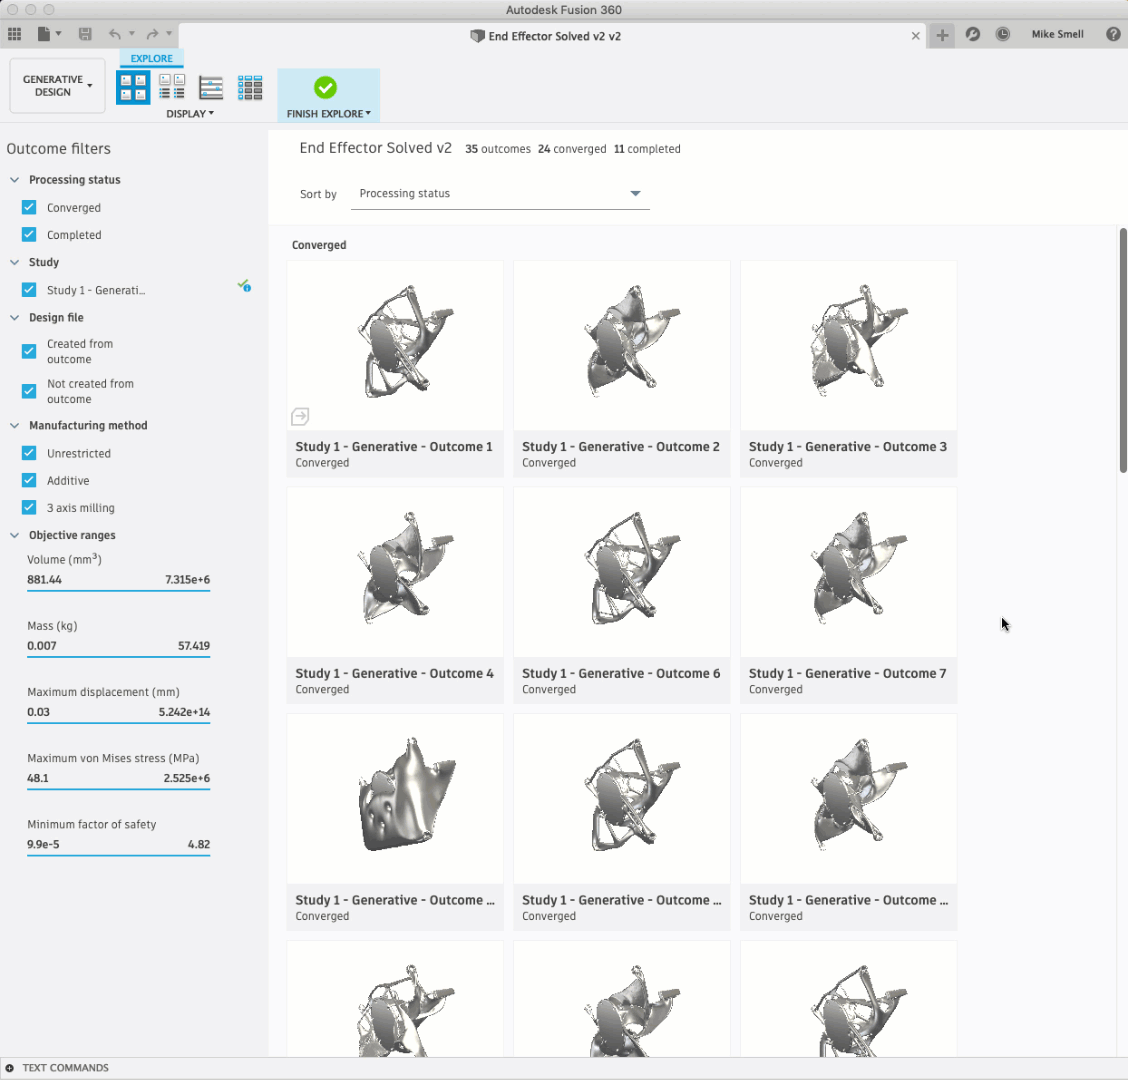
Task: Select Properties view display icon
Action: coord(172,88)
